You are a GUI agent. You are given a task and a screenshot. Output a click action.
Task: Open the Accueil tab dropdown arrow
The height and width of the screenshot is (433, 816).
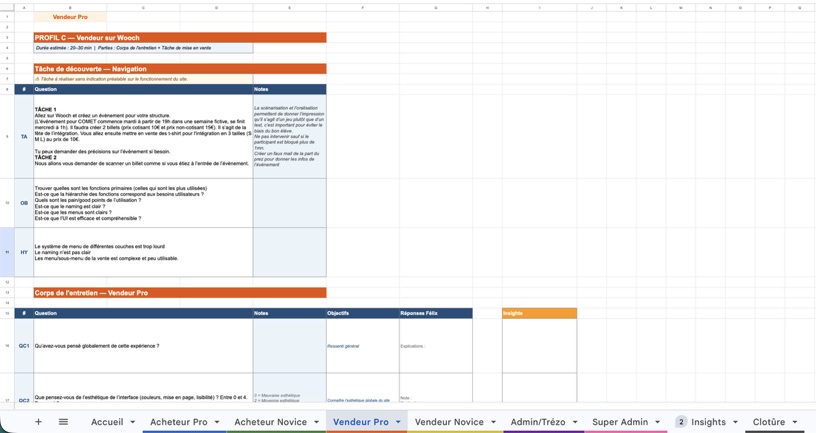pos(133,422)
